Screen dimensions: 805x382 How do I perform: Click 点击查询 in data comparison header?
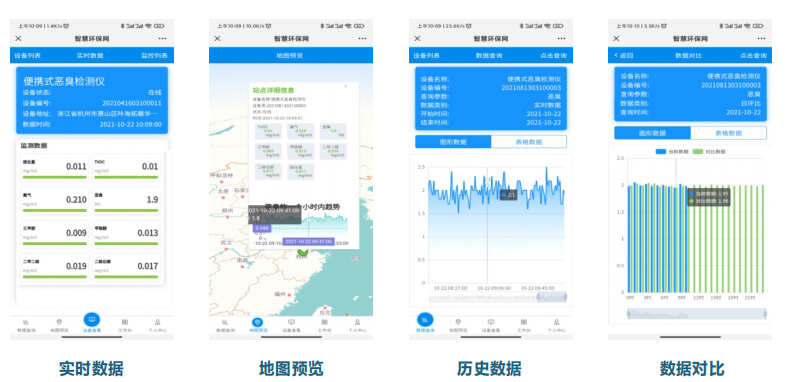[753, 55]
